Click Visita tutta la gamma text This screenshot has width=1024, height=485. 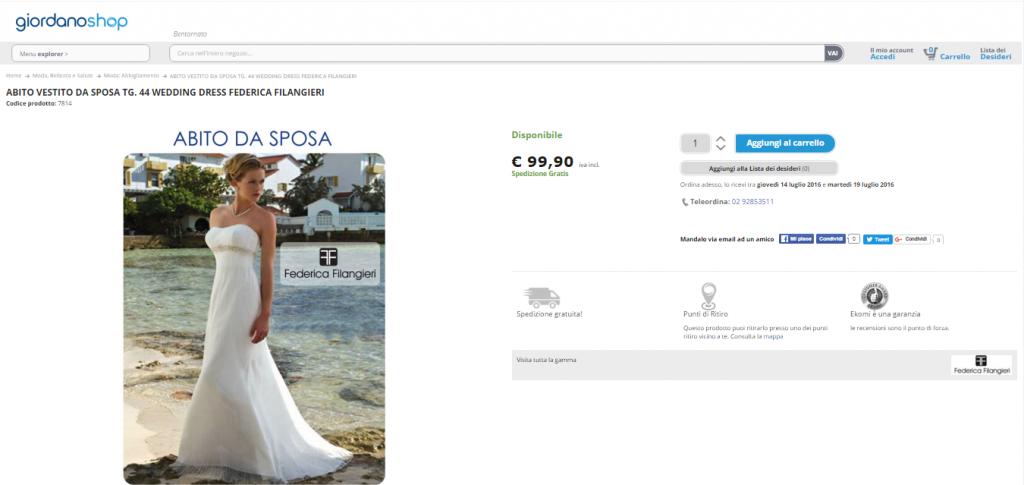point(546,360)
